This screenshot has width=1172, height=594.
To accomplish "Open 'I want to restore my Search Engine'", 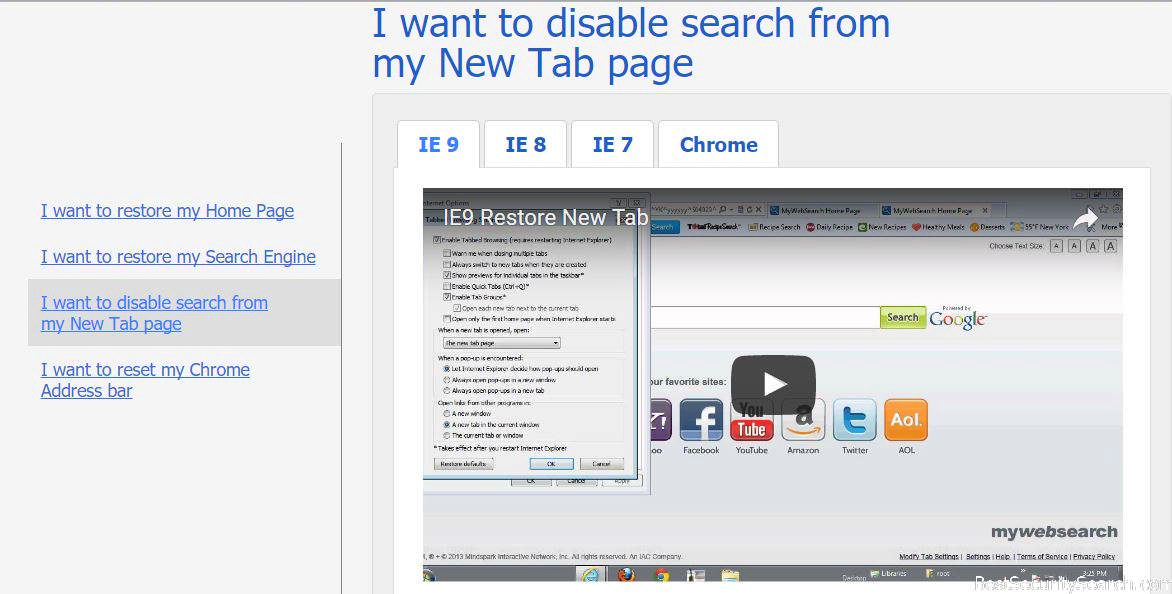I will coord(178,257).
